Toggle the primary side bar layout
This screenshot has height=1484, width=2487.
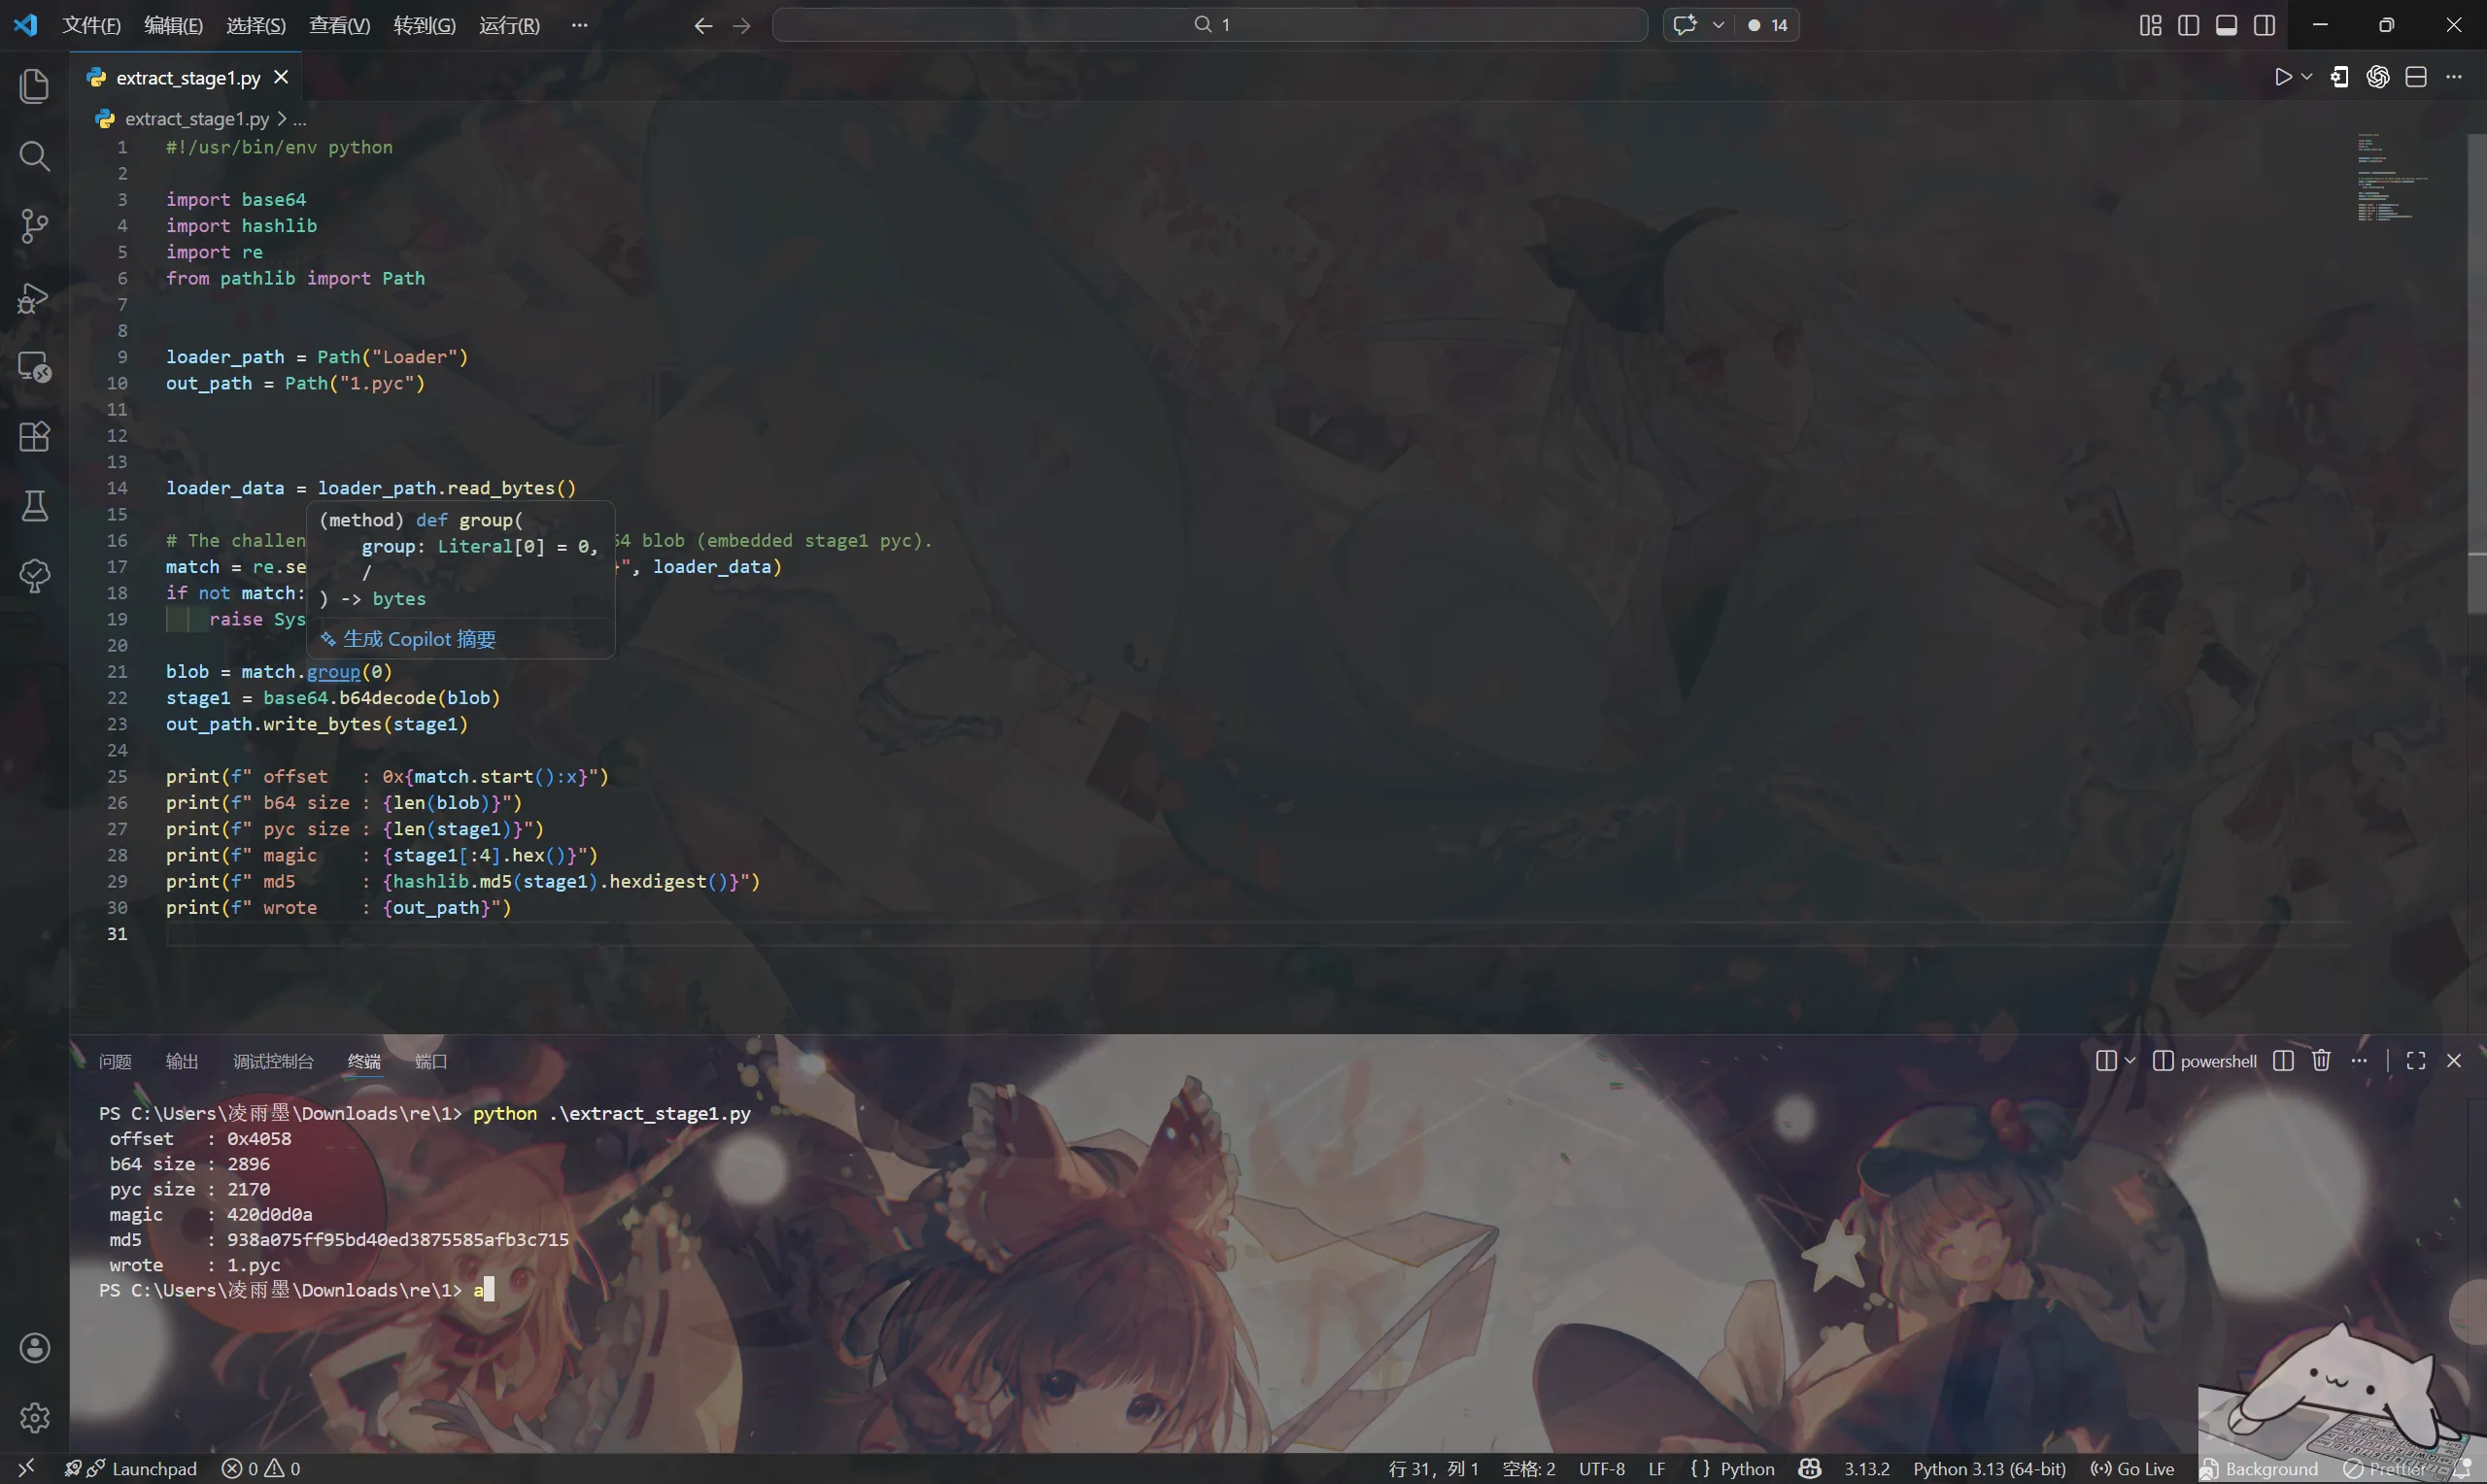[x=2188, y=25]
